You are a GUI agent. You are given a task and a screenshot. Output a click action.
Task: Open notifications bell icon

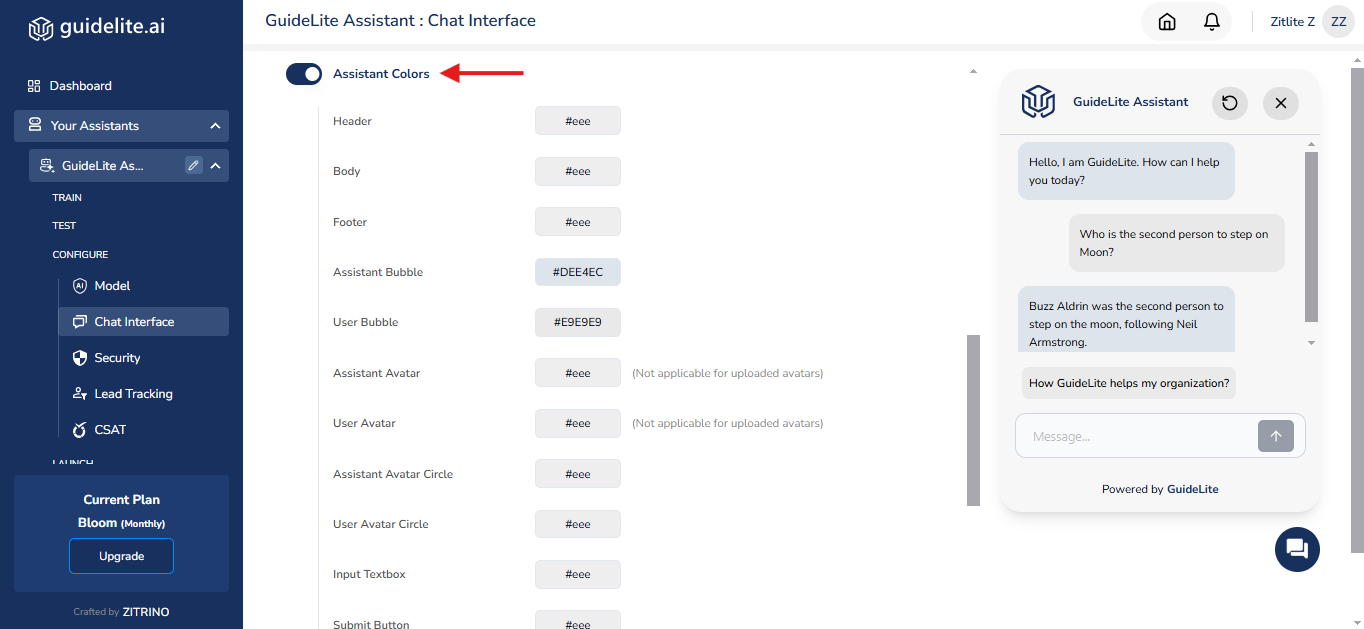tap(1212, 22)
